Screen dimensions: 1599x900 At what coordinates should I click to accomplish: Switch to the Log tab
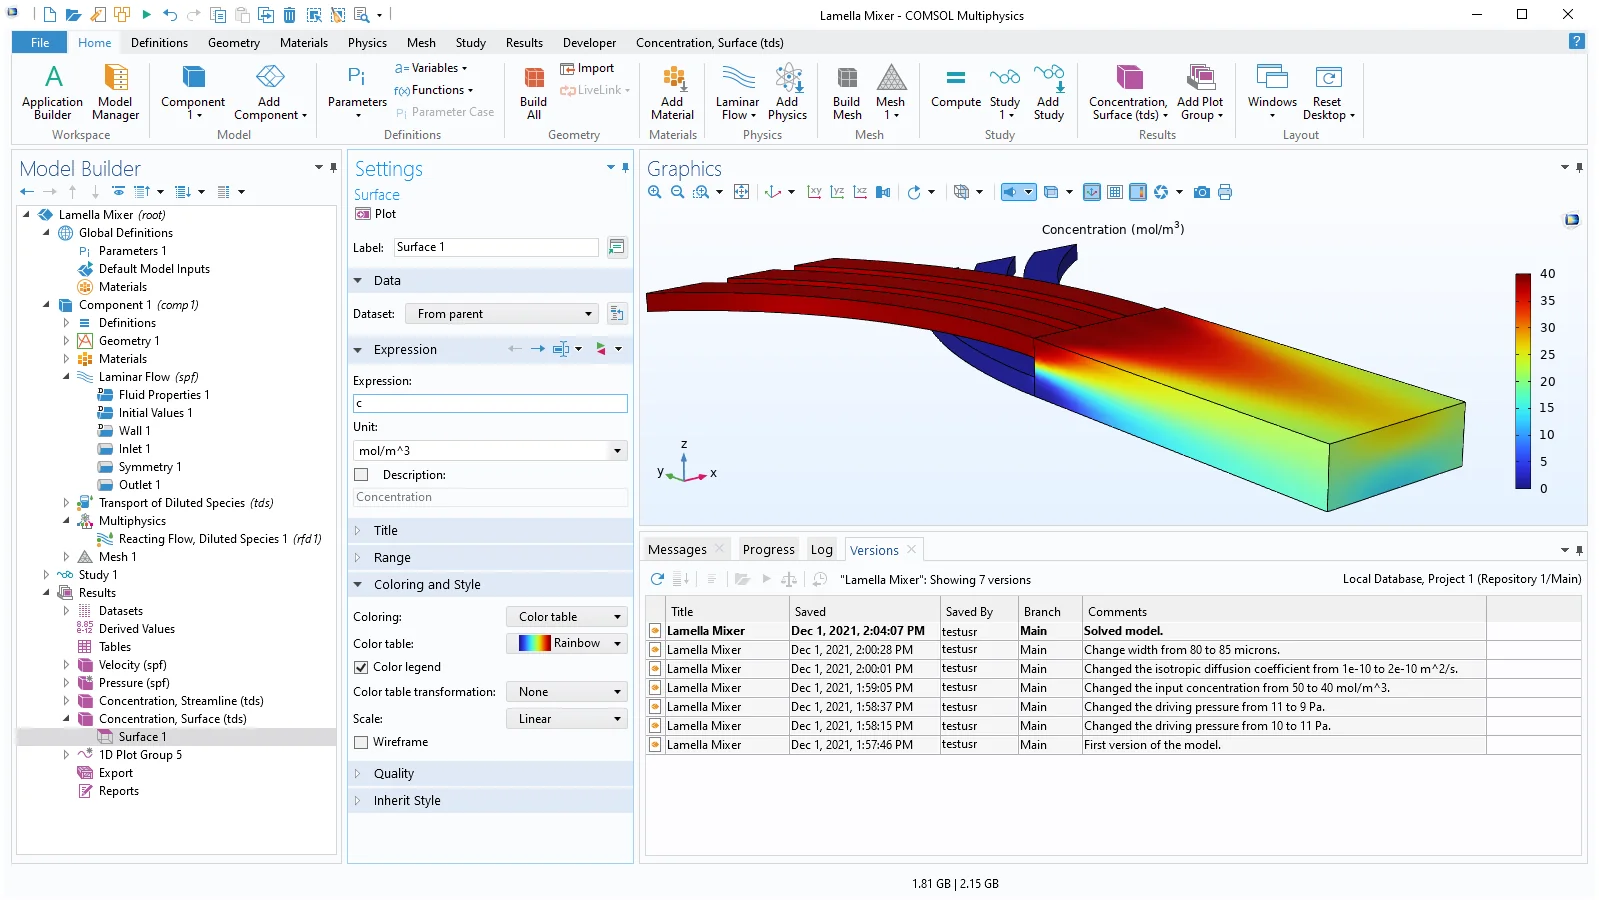coord(821,550)
